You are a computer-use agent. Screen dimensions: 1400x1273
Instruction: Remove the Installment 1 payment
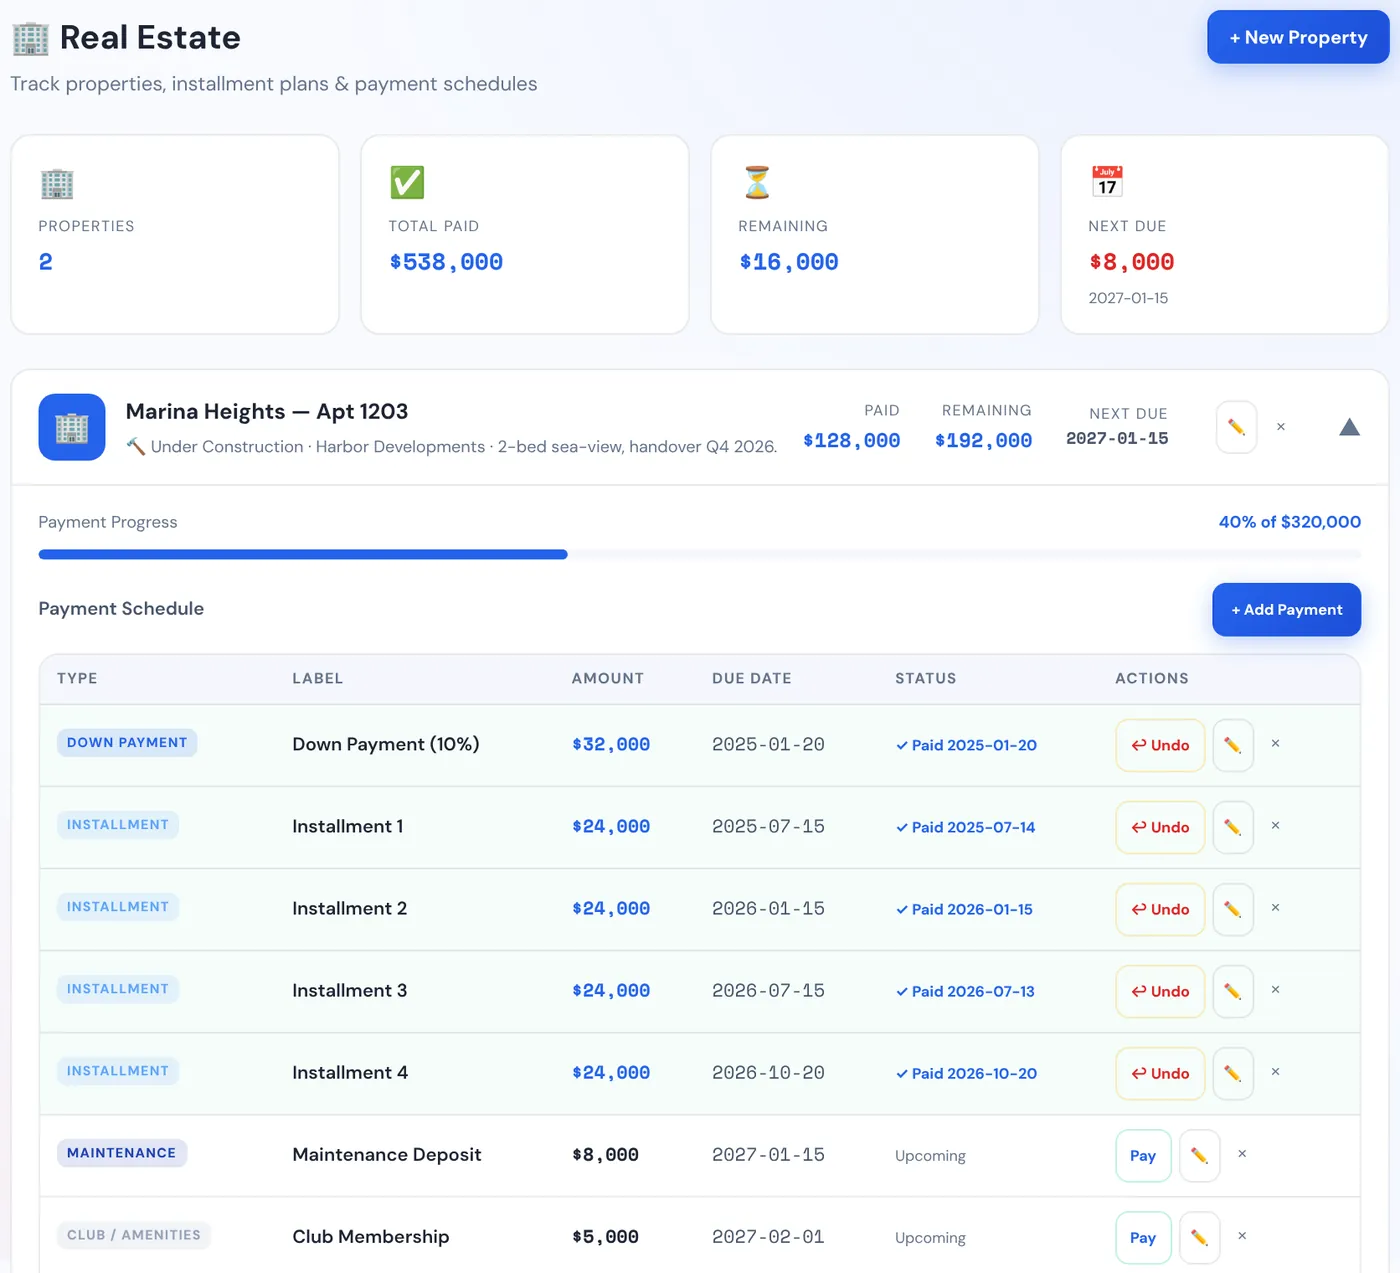coord(1275,825)
